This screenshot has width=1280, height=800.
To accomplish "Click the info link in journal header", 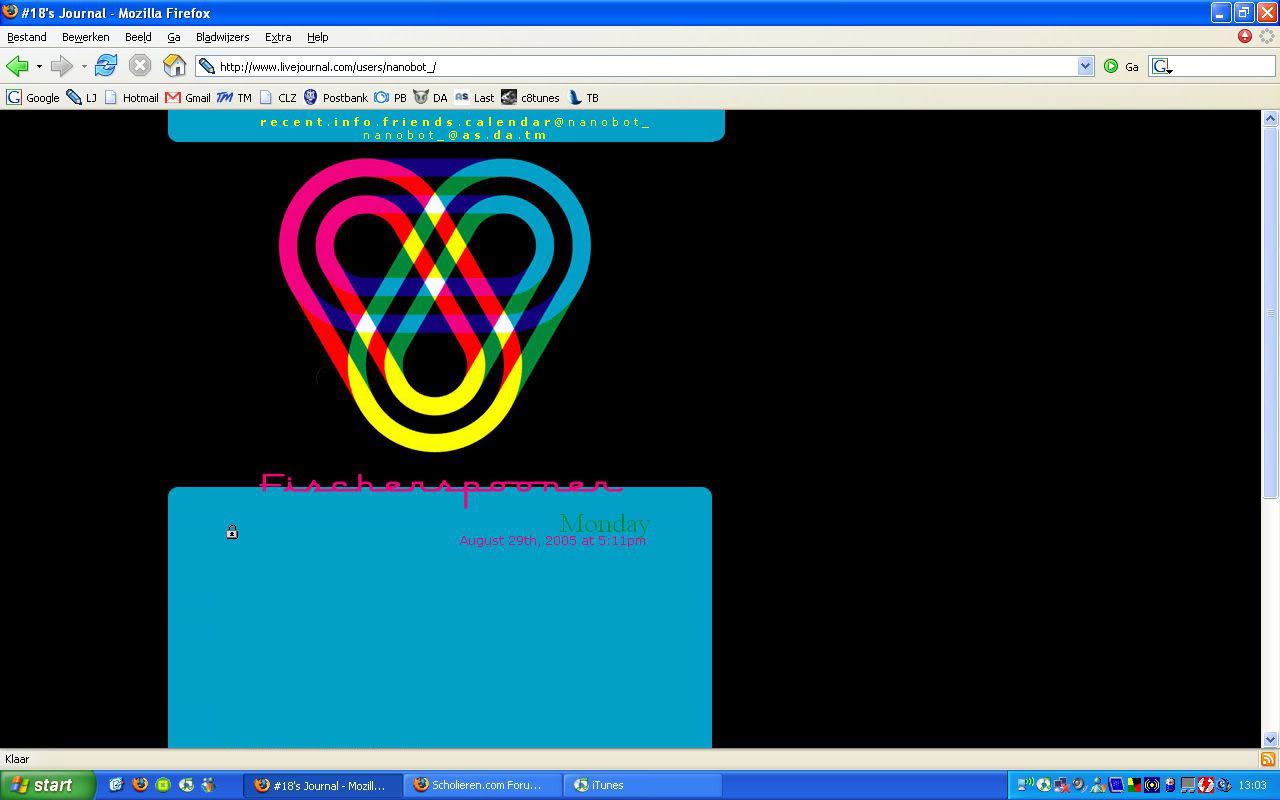I will [x=353, y=122].
